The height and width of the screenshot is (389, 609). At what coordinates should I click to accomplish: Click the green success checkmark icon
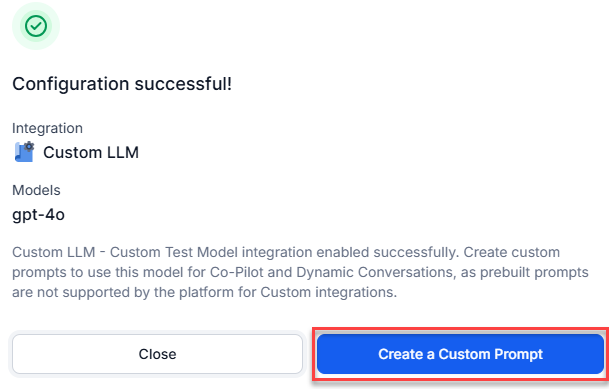(36, 26)
